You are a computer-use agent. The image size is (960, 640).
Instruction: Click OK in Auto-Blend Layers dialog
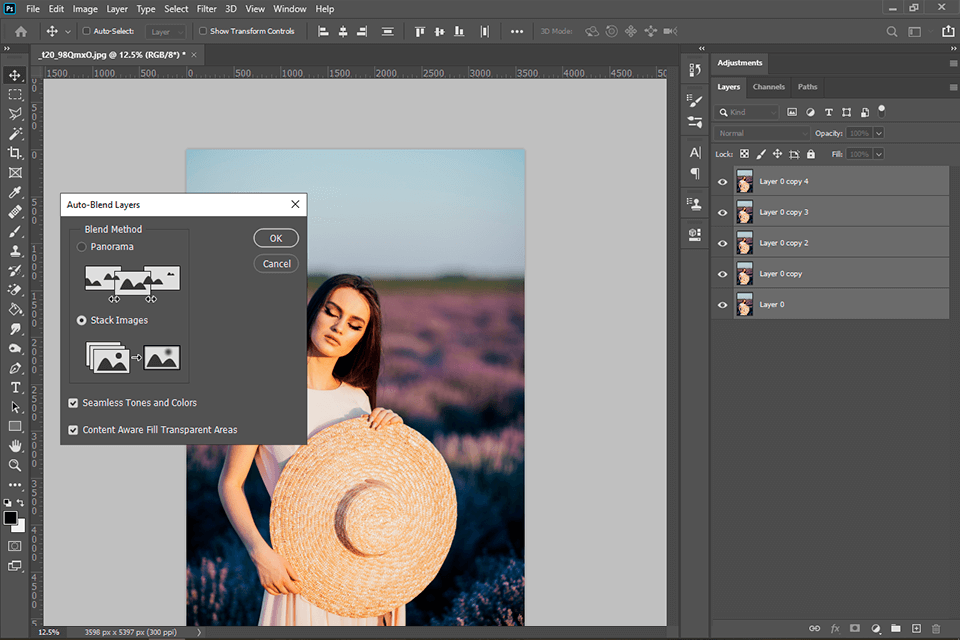pos(276,238)
